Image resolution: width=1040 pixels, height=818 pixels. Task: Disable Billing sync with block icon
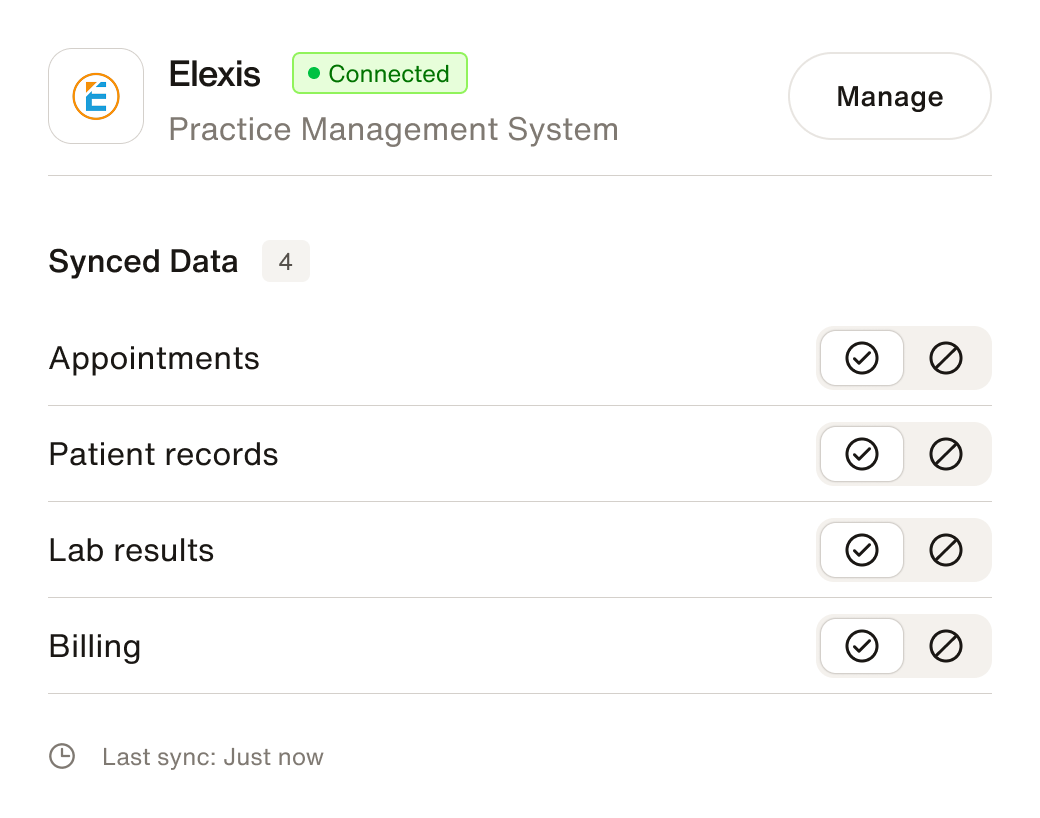(945, 646)
